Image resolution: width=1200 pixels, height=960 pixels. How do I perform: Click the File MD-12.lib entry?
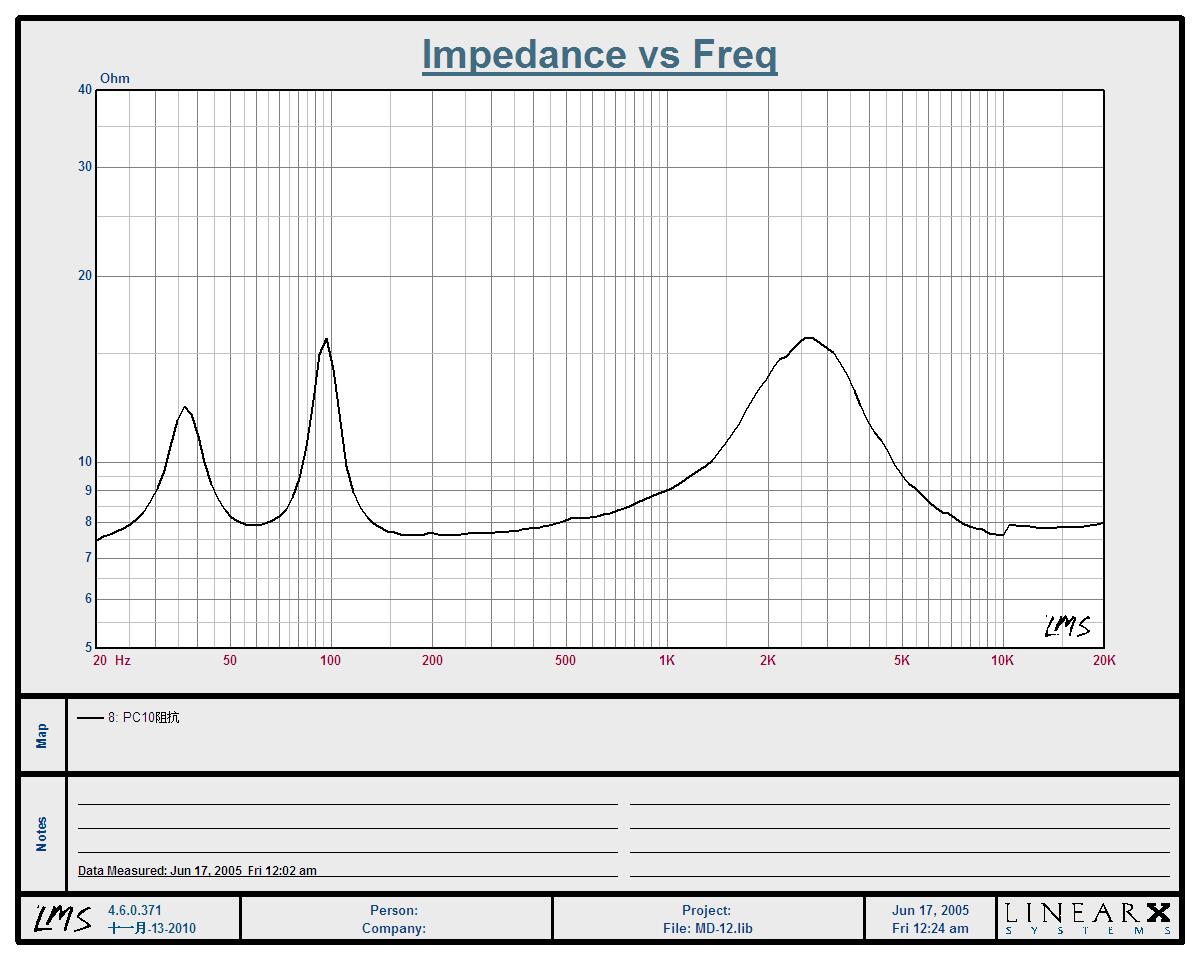click(x=708, y=928)
